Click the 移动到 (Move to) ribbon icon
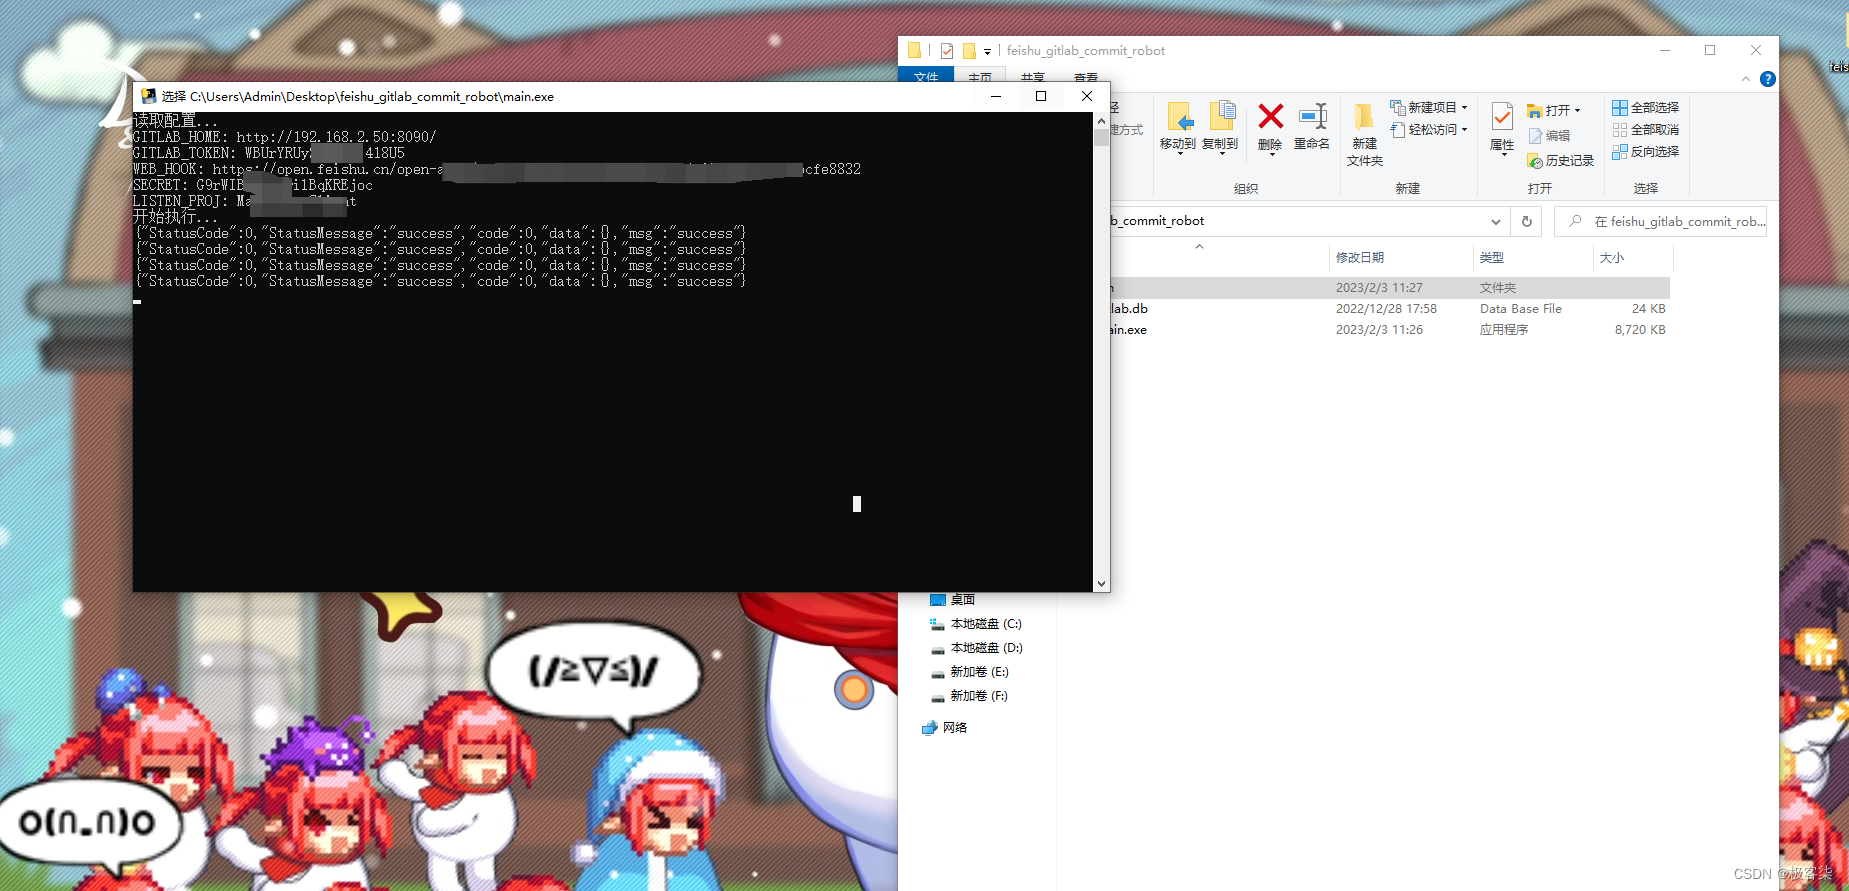The image size is (1849, 891). (x=1178, y=126)
